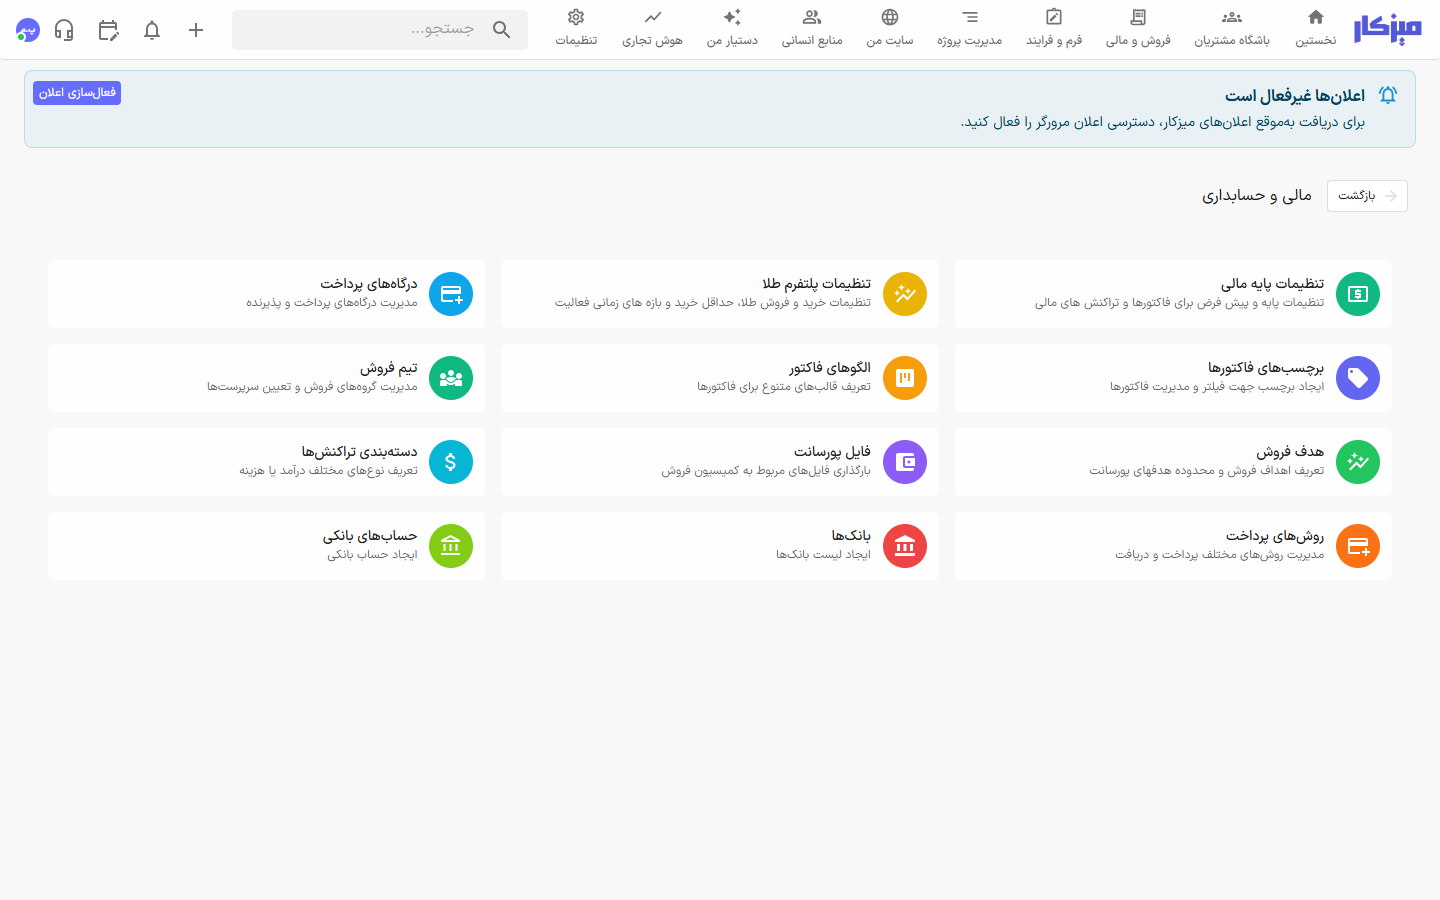Screen dimensions: 1440x900
Task: Click the plus add-new icon
Action: 196,30
